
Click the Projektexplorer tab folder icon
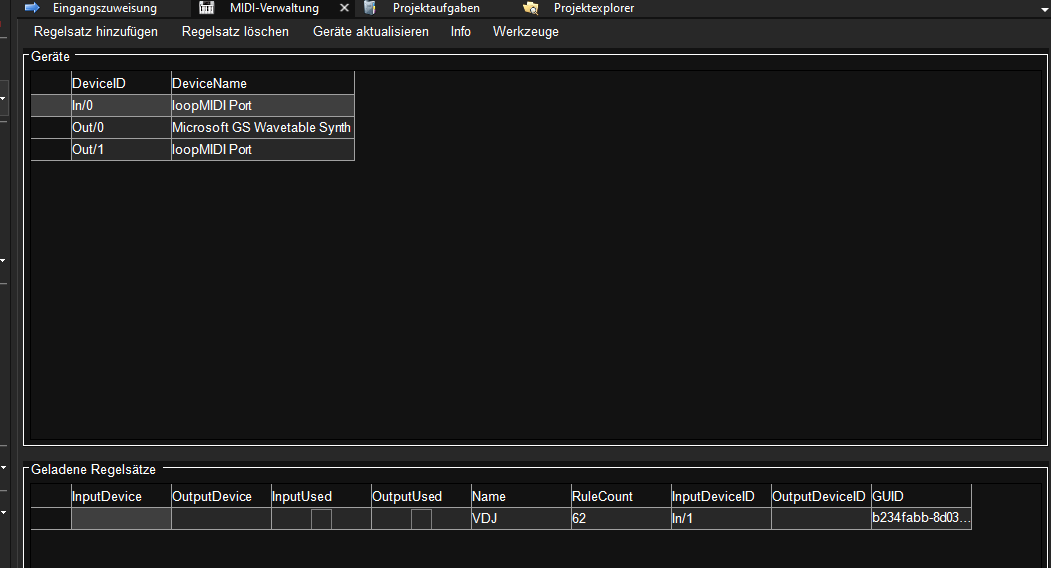tap(531, 8)
